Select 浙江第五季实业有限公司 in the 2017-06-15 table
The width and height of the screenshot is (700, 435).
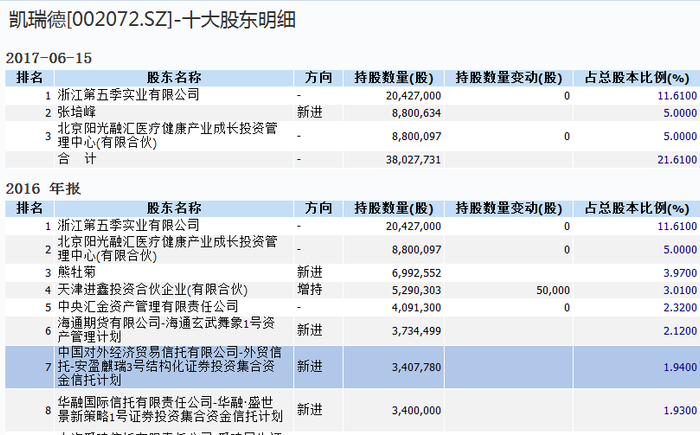[128, 95]
